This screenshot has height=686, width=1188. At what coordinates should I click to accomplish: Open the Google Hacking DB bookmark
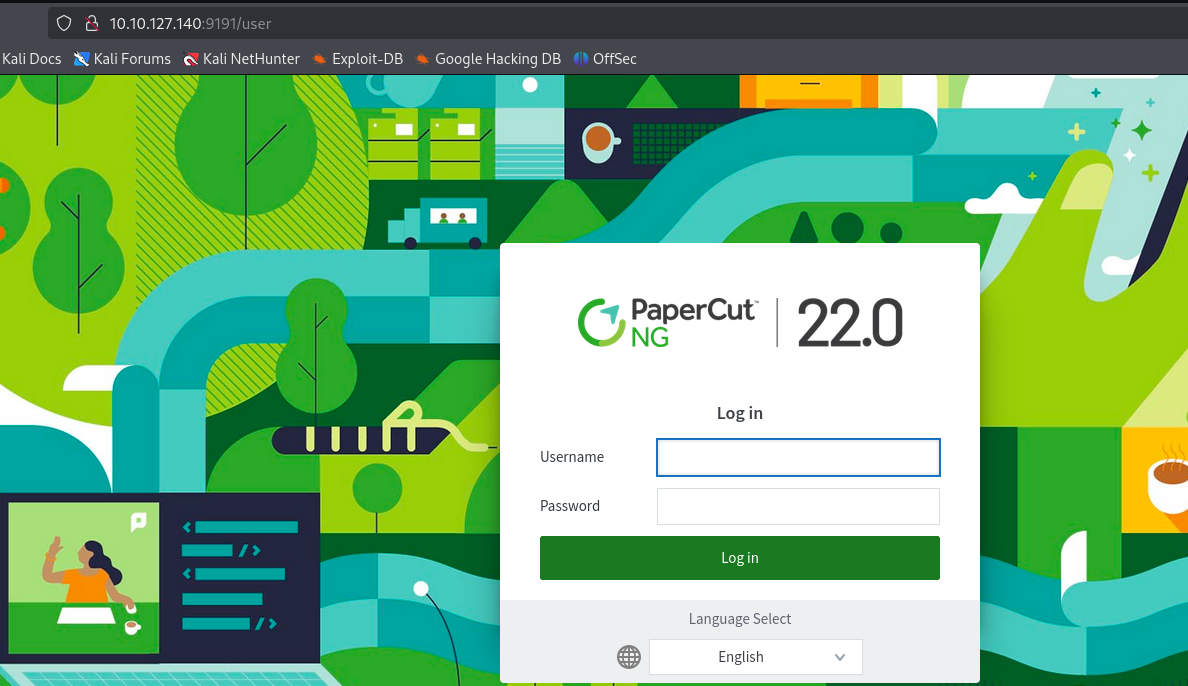click(x=489, y=58)
